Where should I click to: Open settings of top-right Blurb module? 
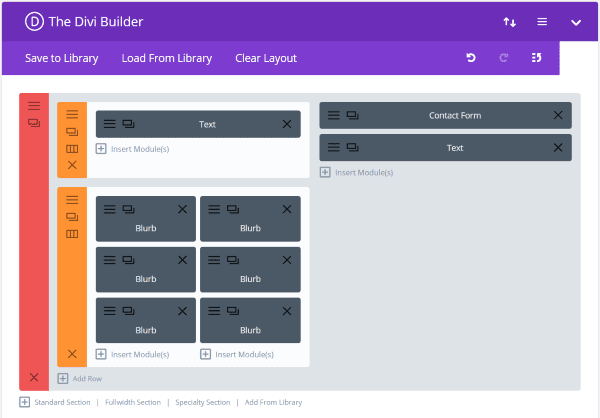214,209
